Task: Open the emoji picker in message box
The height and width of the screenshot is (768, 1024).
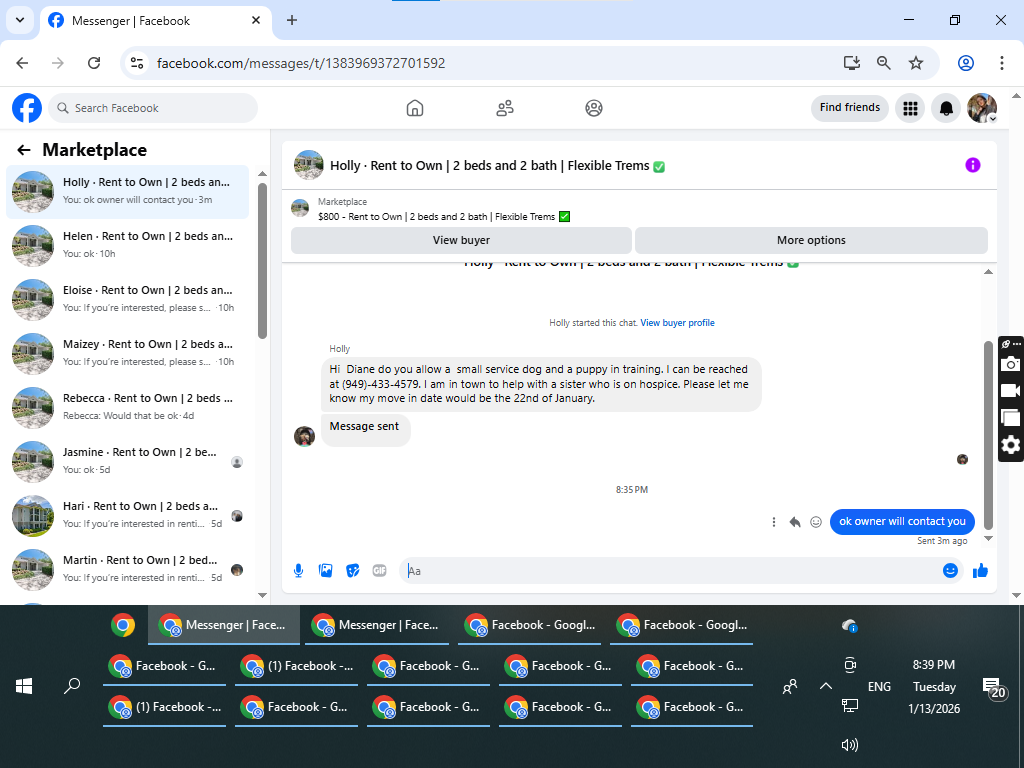Action: pyautogui.click(x=950, y=571)
